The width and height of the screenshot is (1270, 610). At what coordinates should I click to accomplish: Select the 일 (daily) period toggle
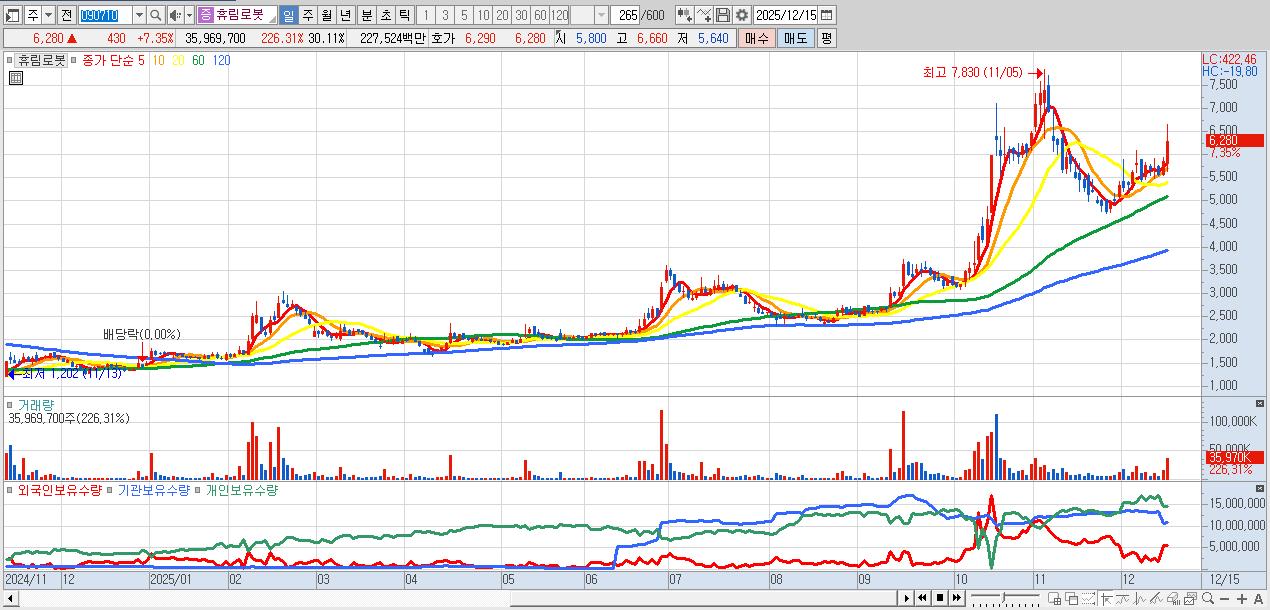288,15
